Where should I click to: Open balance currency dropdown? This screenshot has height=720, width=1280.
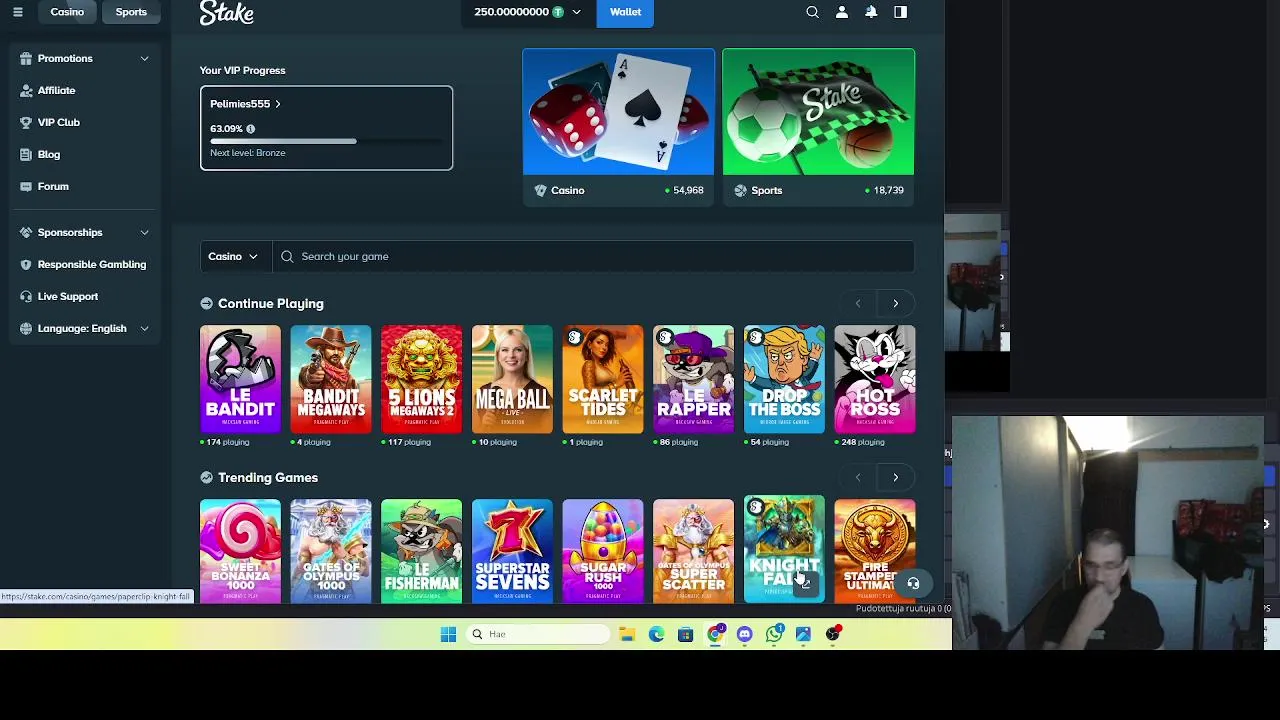pos(576,12)
